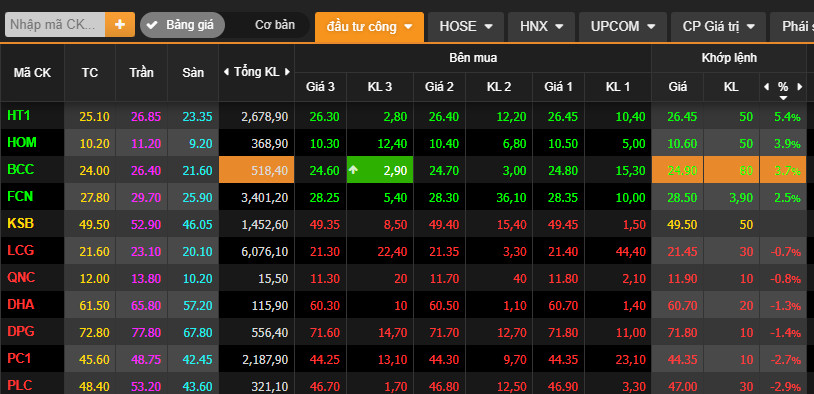The width and height of the screenshot is (814, 394).
Task: Open the HOSE exchange dropdown
Action: coord(466,26)
